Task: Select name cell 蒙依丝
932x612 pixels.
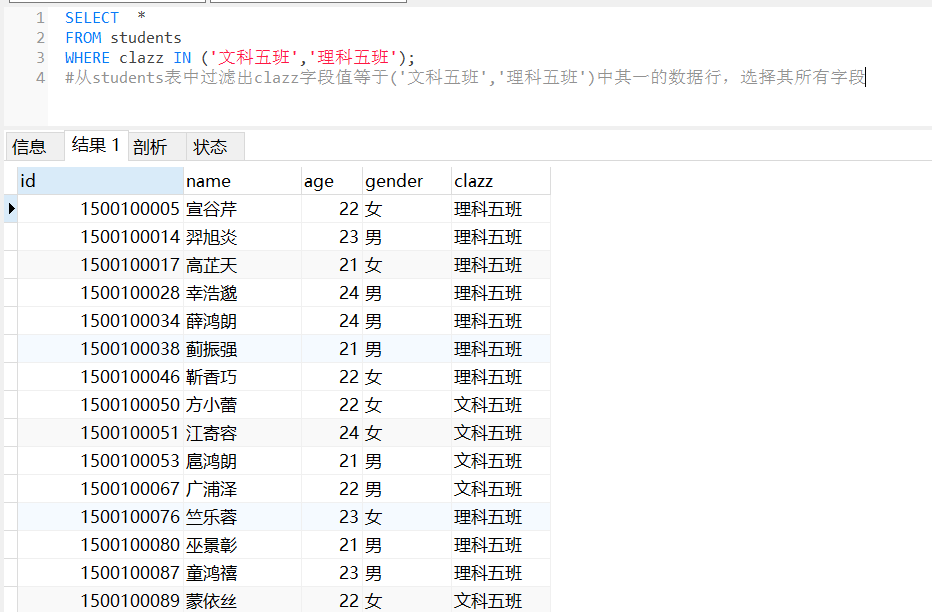Action: click(x=242, y=600)
